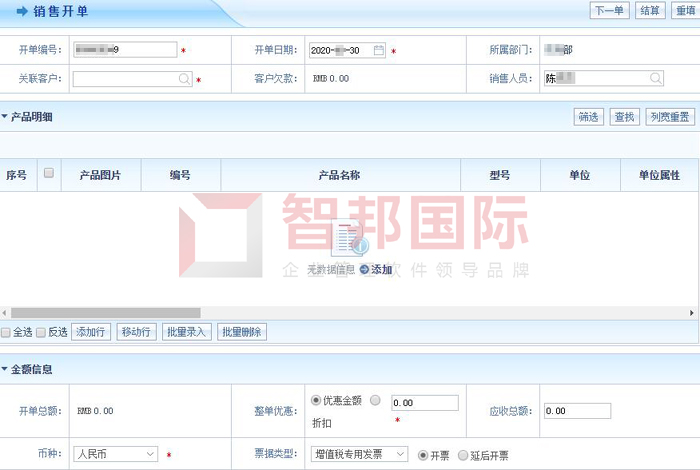
Task: Click the search icon in 关联客户 field
Action: tap(184, 79)
